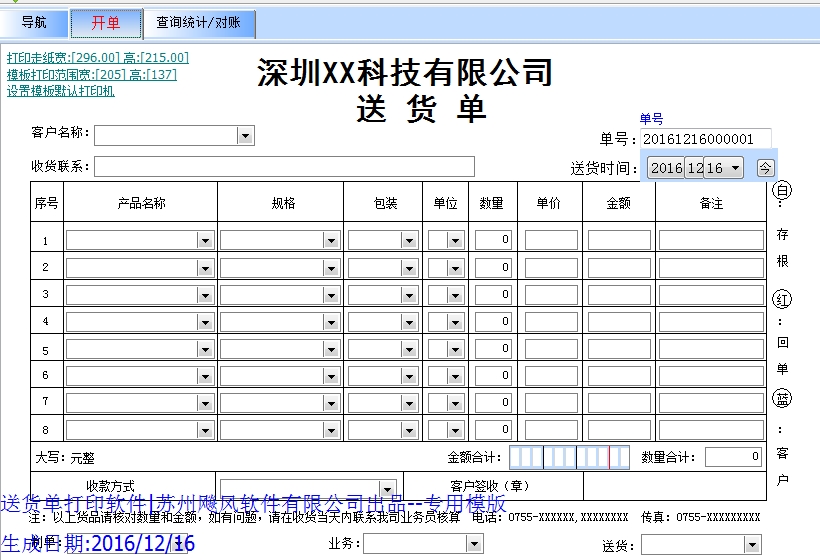This screenshot has width=820, height=560.
Task: Click the 客户签收（章） label
Action: 490,486
